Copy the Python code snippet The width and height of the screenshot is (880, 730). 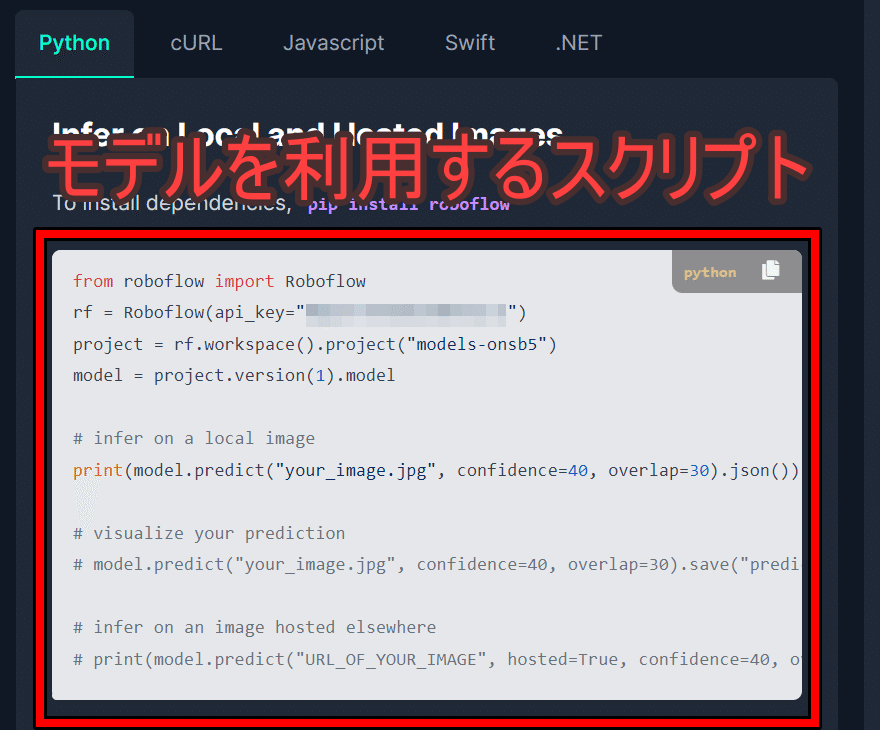click(x=771, y=270)
